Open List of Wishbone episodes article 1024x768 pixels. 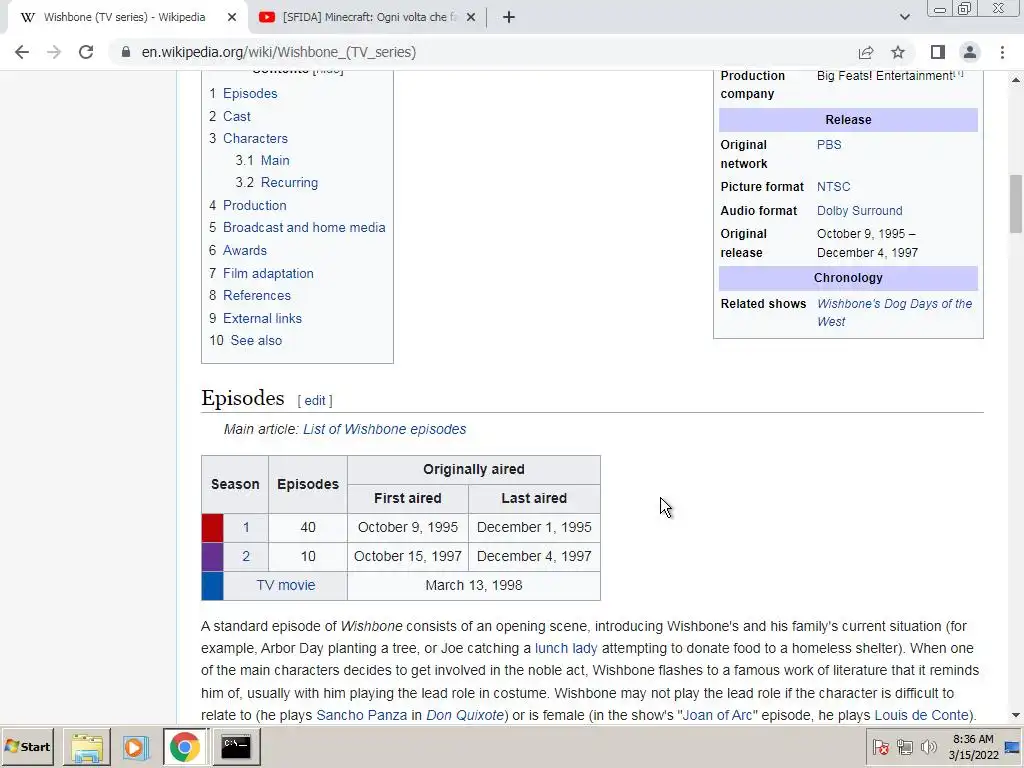point(385,430)
